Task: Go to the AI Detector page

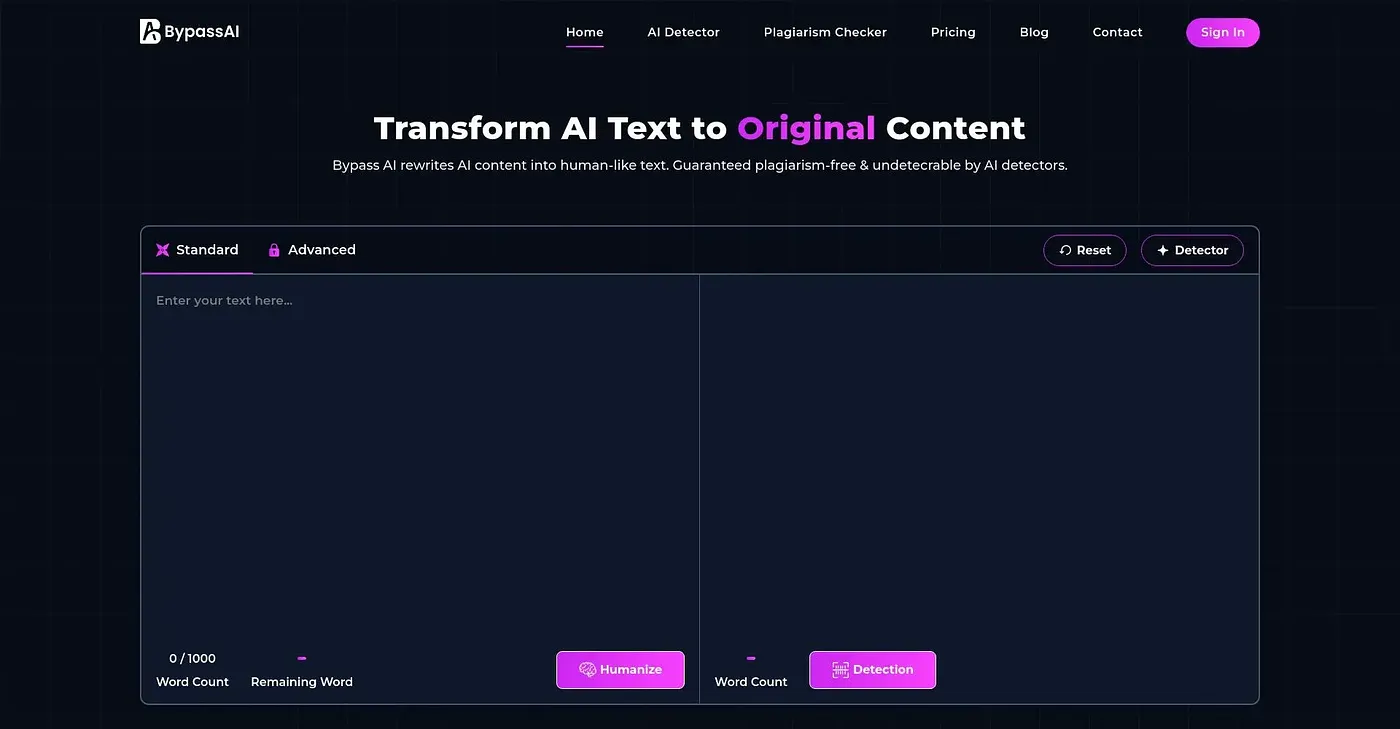Action: click(x=684, y=32)
